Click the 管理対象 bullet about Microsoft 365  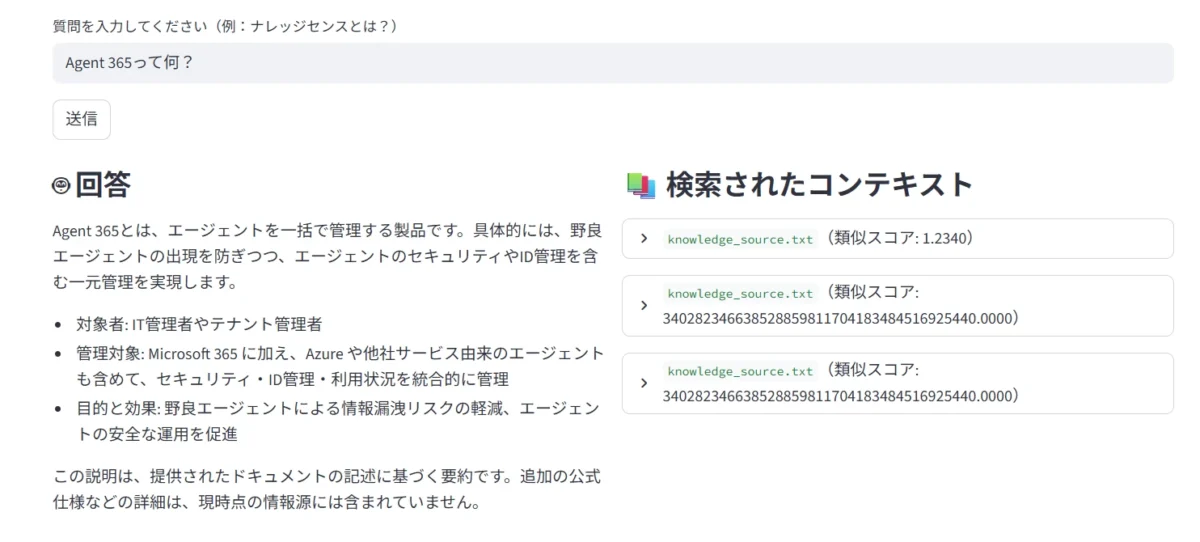(338, 366)
